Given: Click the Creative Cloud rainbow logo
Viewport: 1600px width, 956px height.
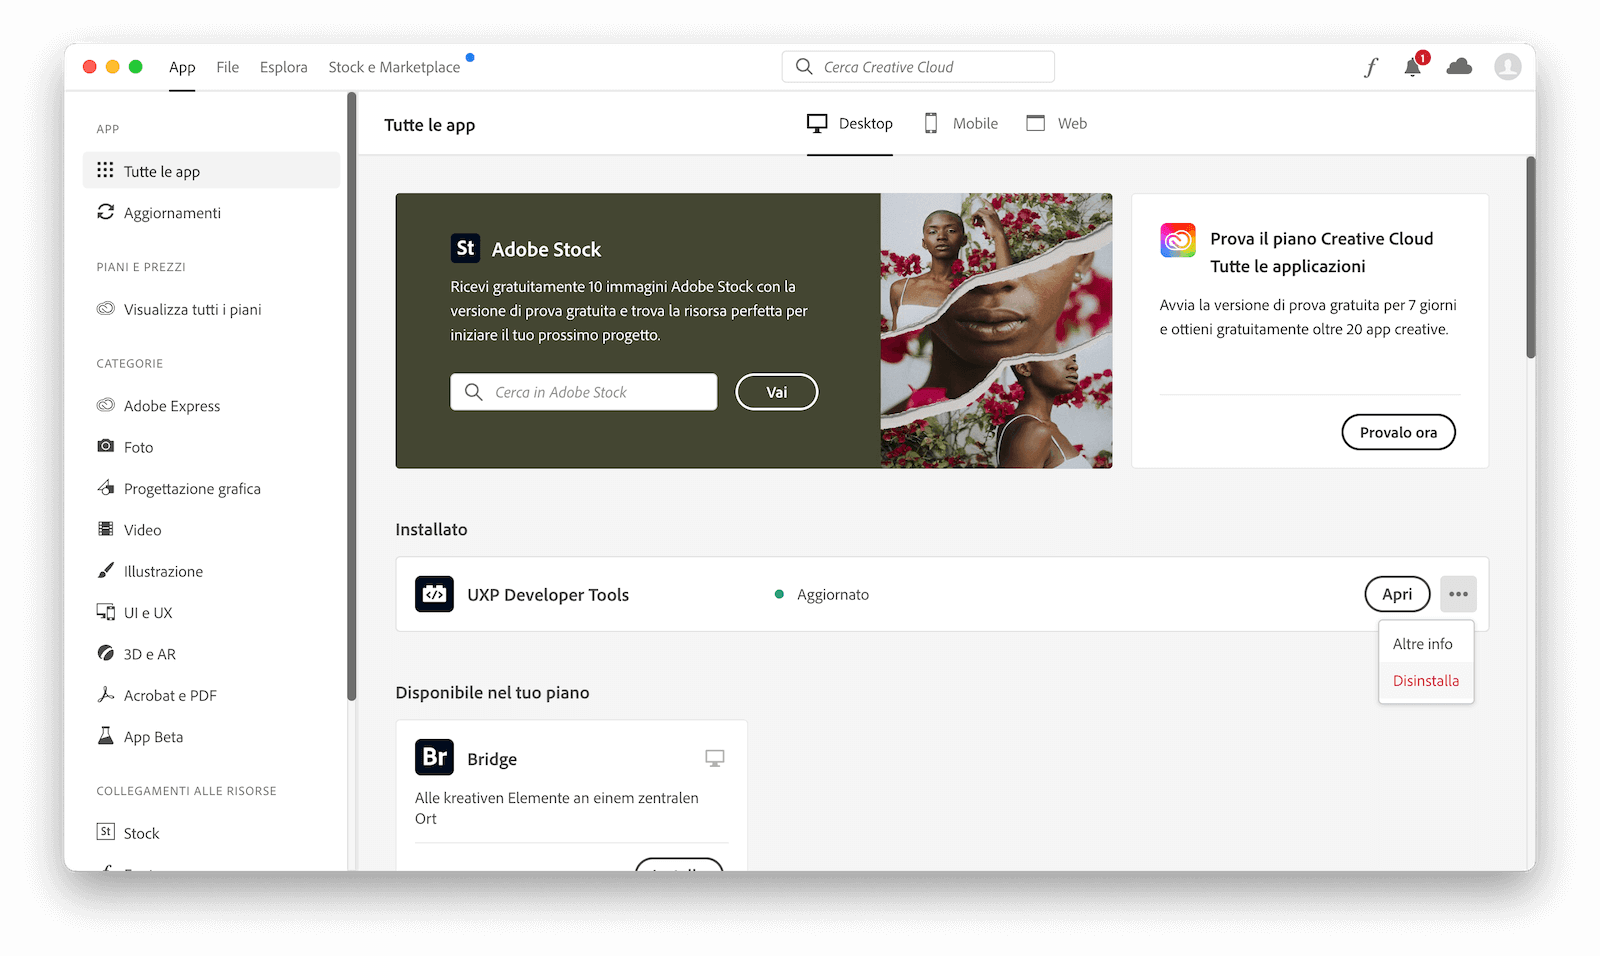Looking at the screenshot, I should click(x=1178, y=240).
